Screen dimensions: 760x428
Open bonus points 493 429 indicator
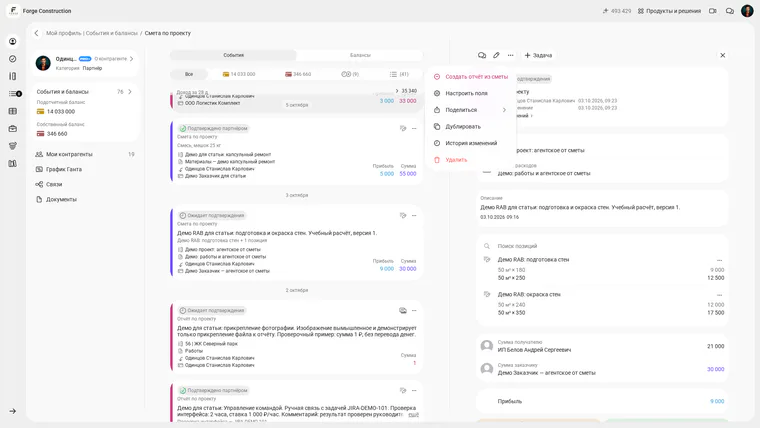click(x=617, y=11)
